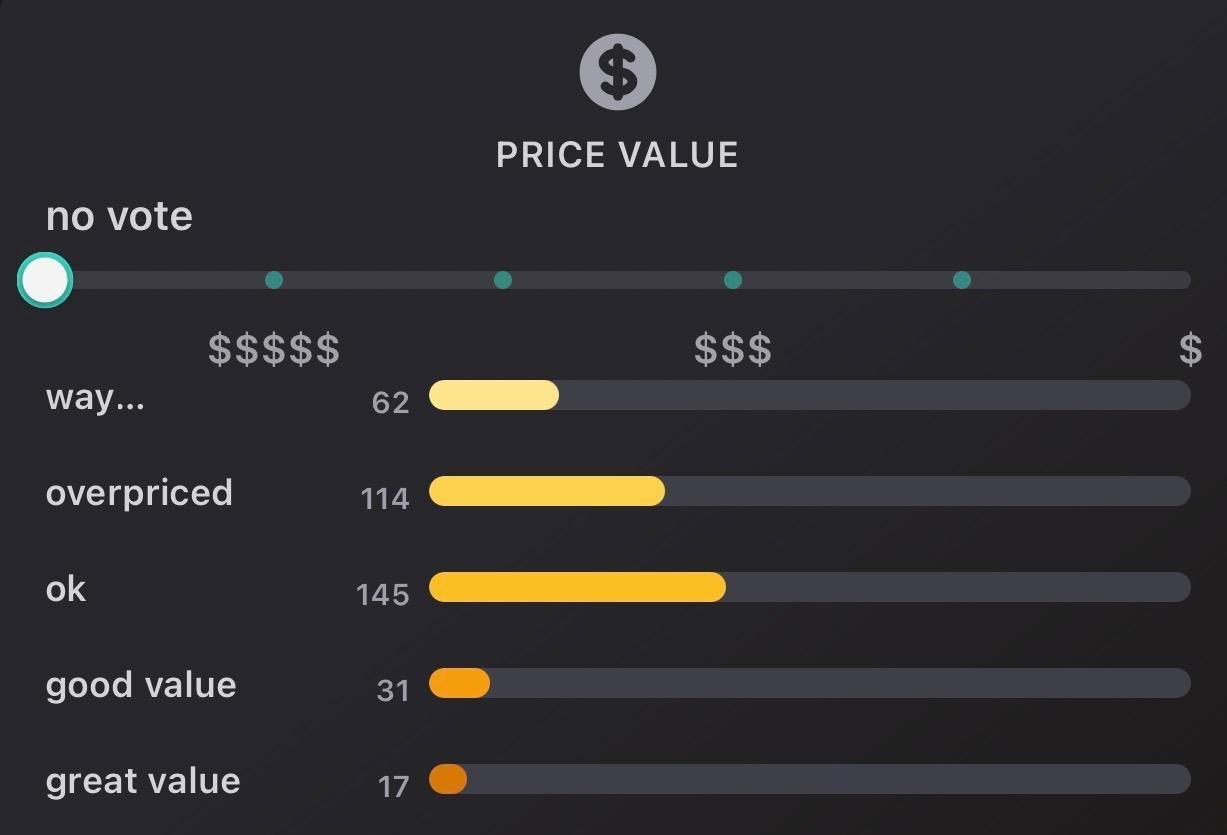This screenshot has height=835, width=1227.
Task: Click the $$$$$ price label
Action: pos(274,350)
